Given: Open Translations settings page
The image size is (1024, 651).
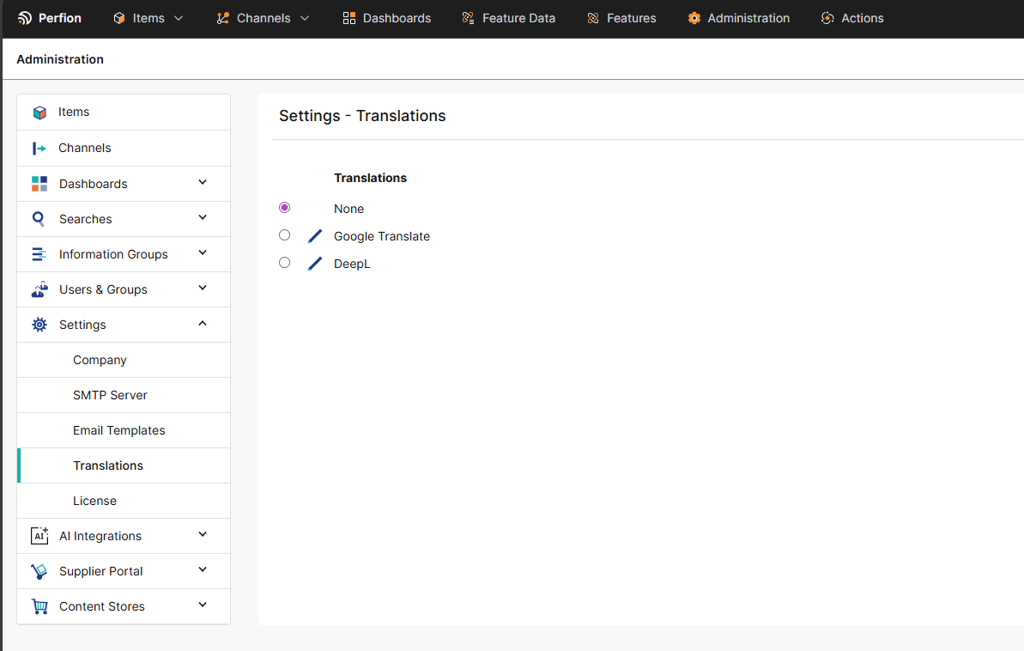Looking at the screenshot, I should point(123,466).
